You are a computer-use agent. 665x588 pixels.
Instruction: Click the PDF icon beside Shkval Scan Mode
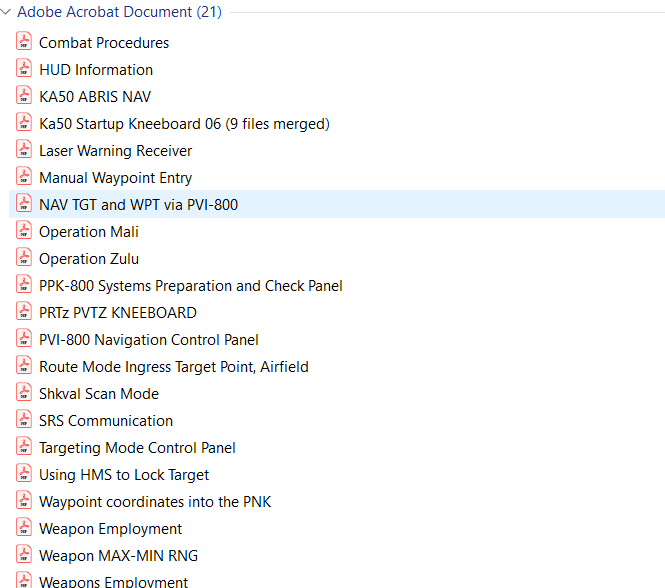click(24, 393)
